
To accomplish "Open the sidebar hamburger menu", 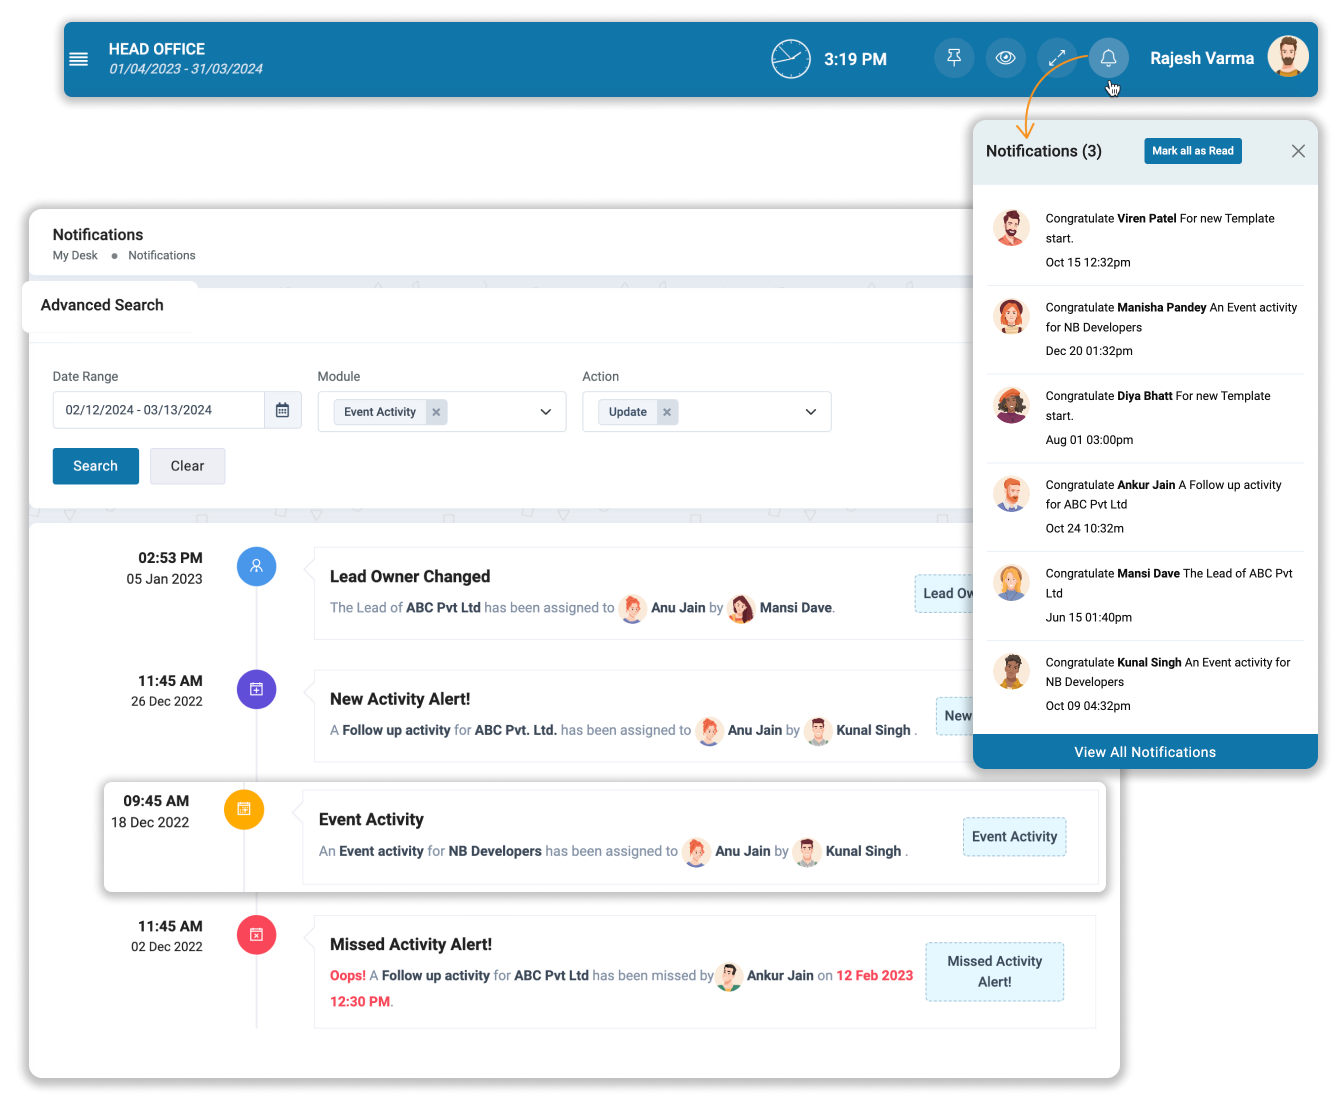I will pos(79,58).
